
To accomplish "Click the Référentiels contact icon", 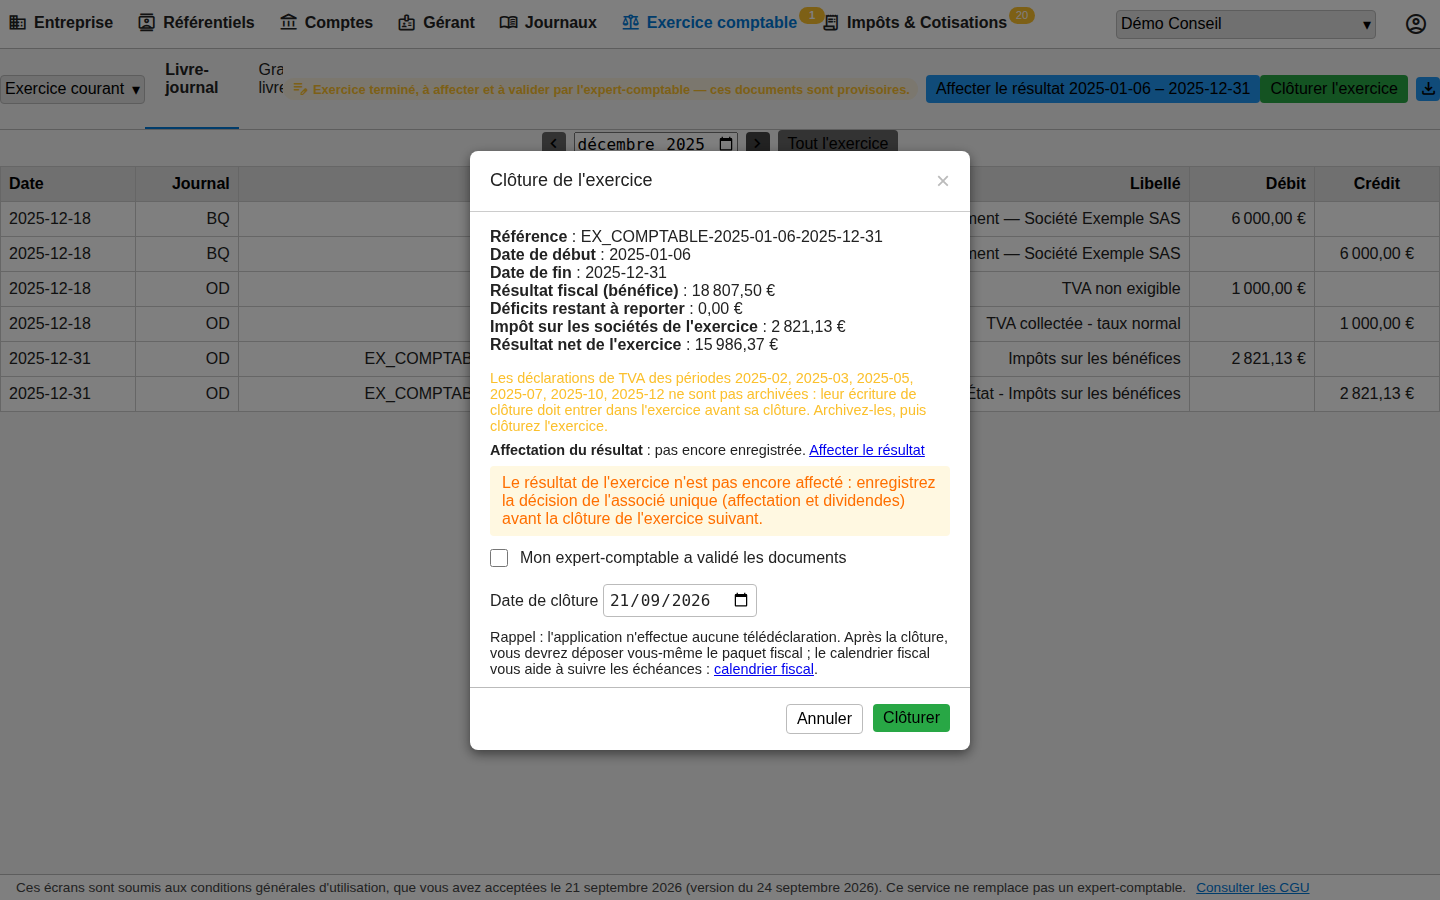I will pyautogui.click(x=147, y=22).
